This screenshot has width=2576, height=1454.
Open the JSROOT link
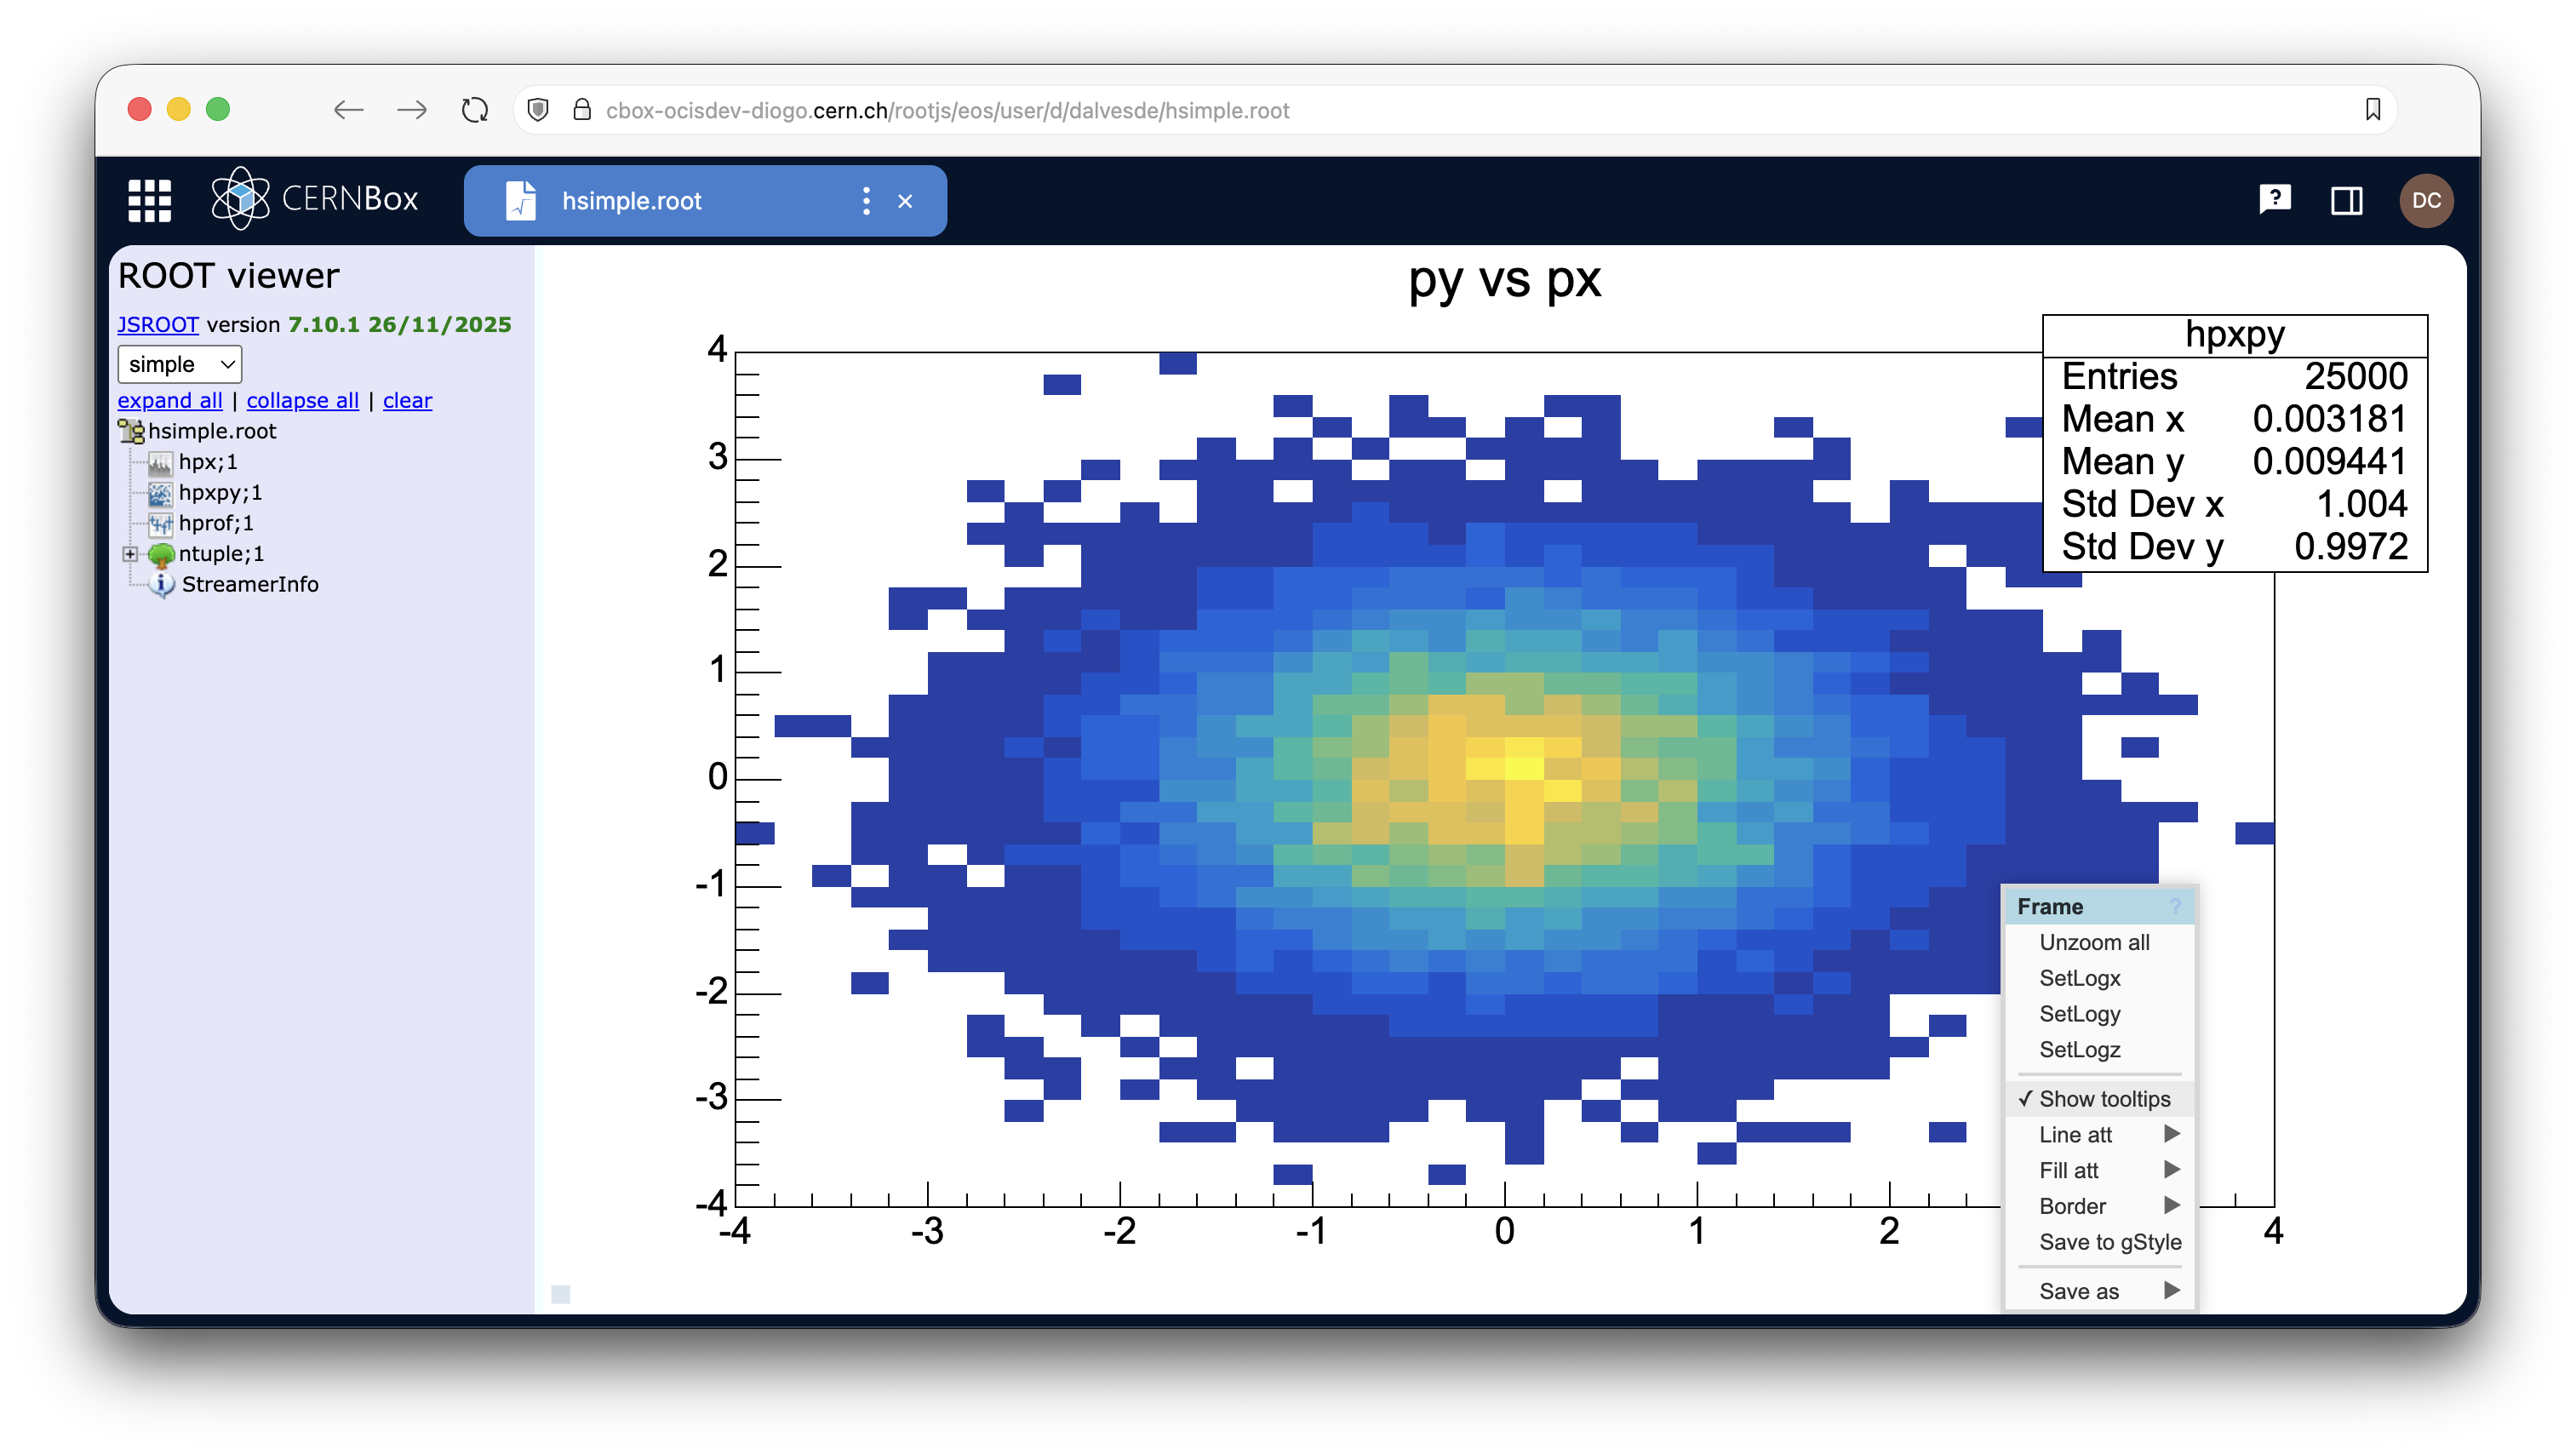[x=157, y=324]
